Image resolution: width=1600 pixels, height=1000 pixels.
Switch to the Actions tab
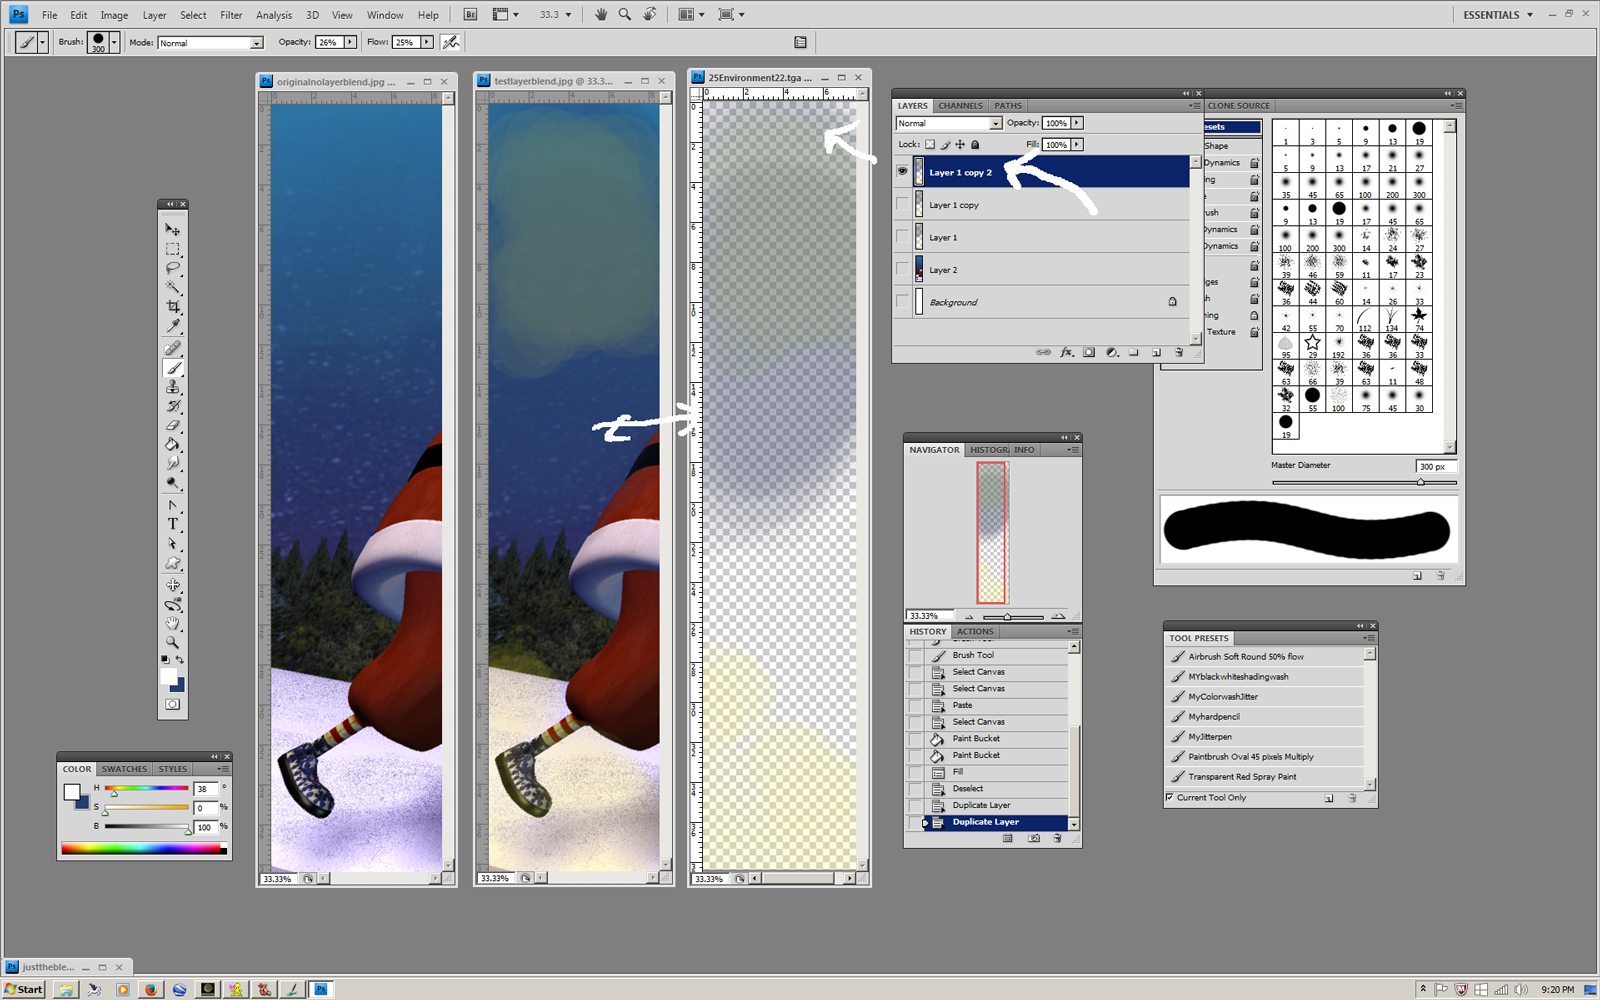(975, 631)
